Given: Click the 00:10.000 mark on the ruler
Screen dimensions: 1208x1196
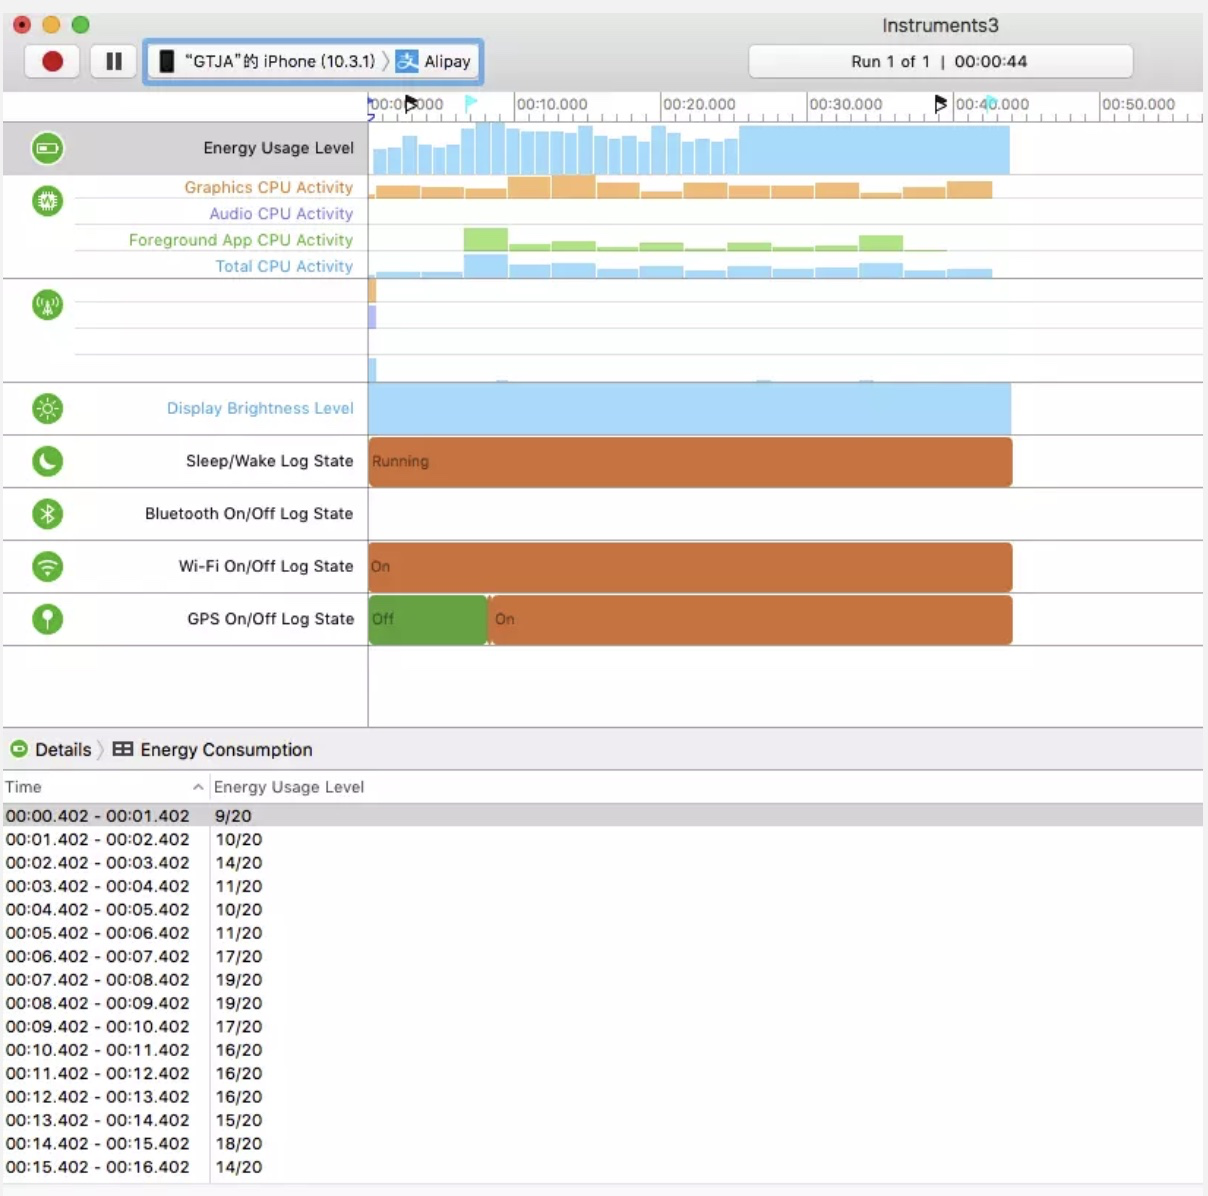Looking at the screenshot, I should coord(552,104).
